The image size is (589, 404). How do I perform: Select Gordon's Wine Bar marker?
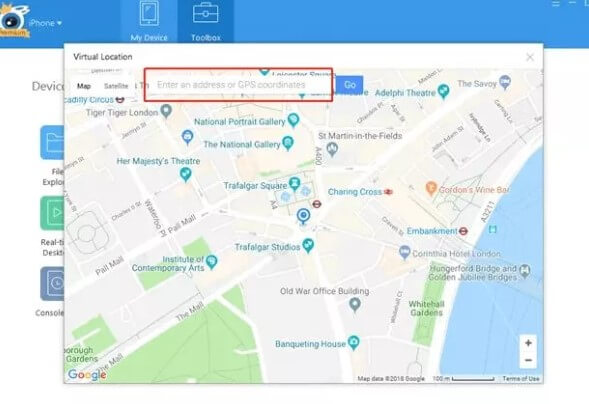click(x=432, y=188)
